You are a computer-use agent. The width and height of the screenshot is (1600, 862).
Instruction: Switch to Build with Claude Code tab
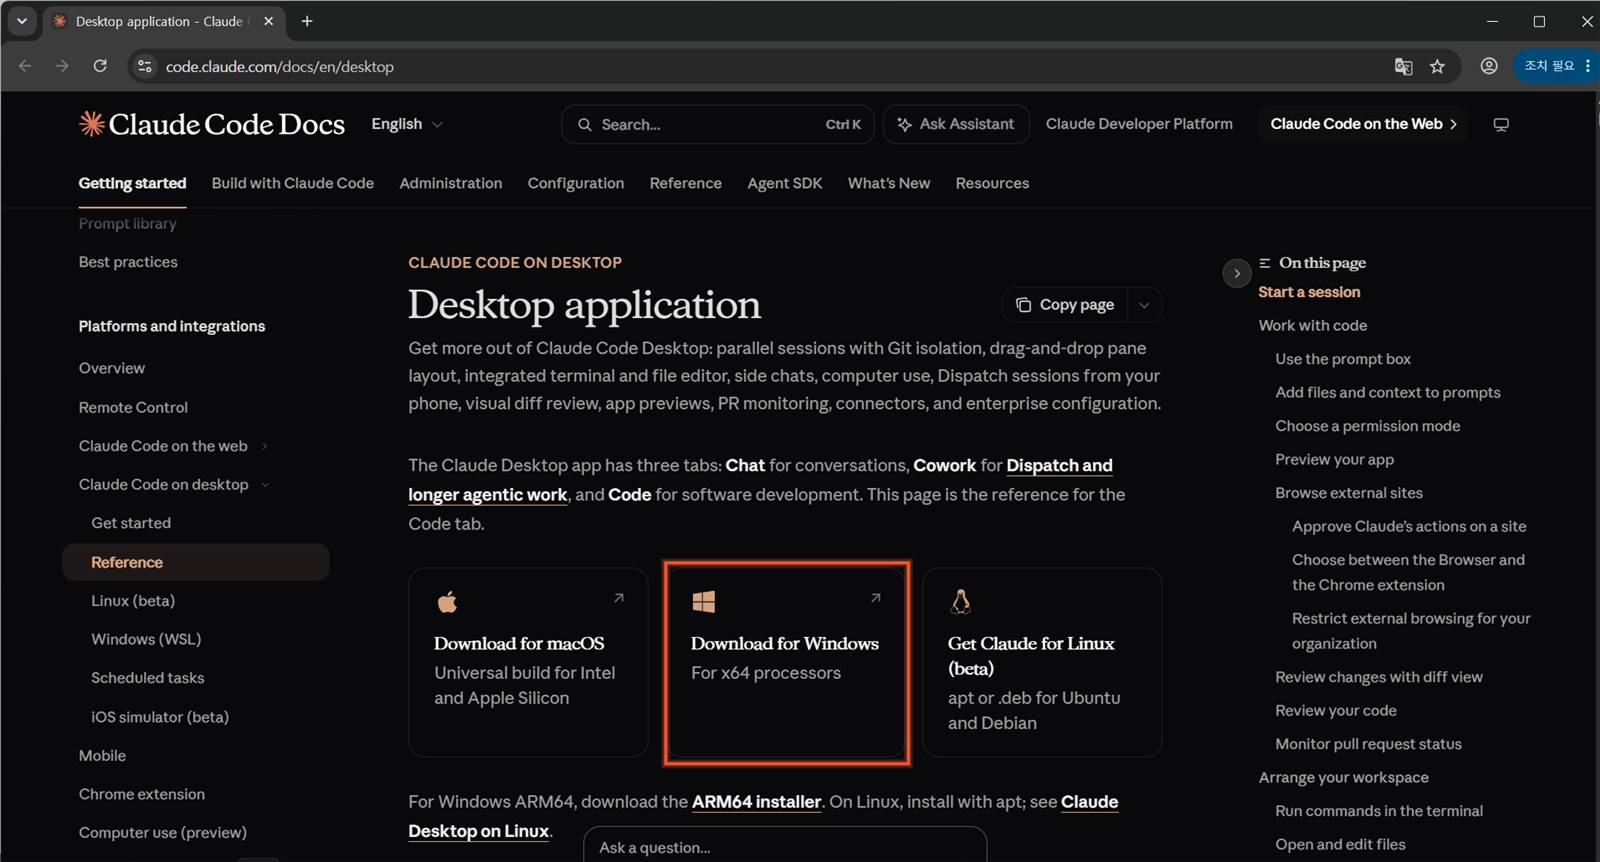click(293, 183)
